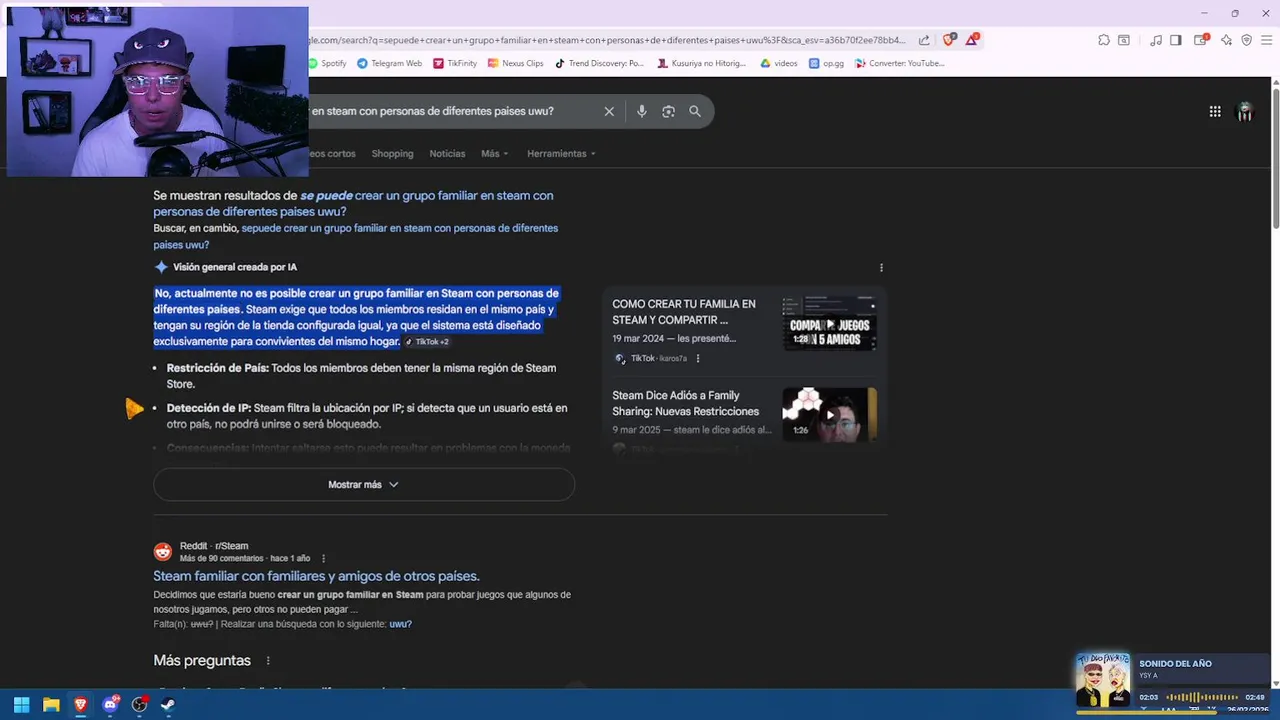Open Steam from the taskbar

pyautogui.click(x=168, y=704)
